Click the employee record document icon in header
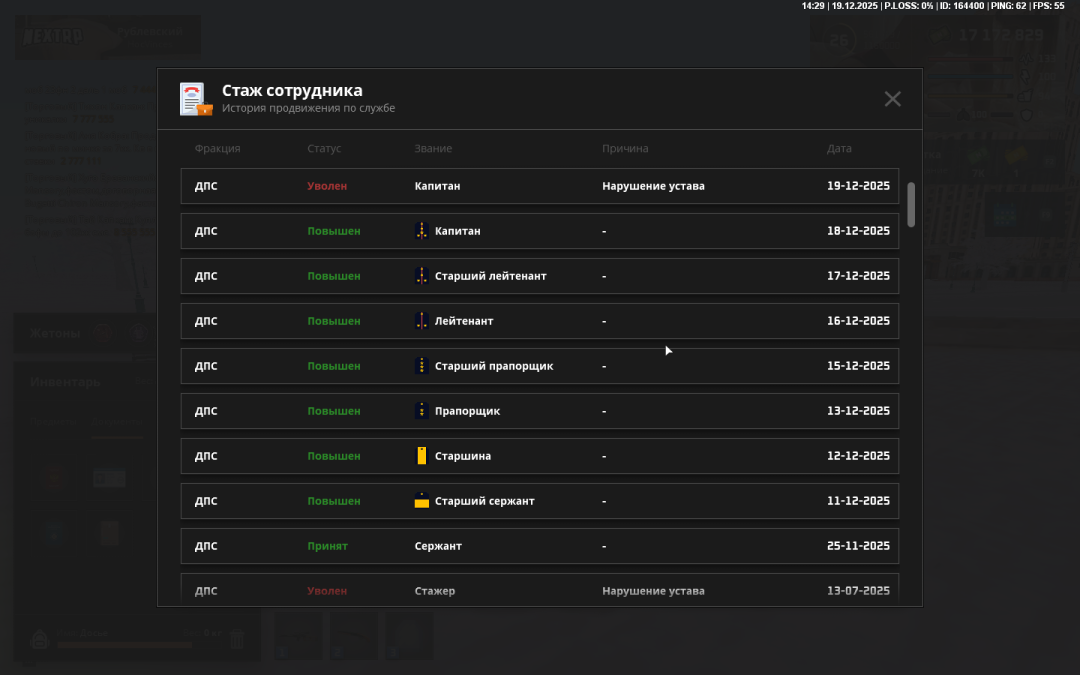Image resolution: width=1080 pixels, height=675 pixels. click(195, 99)
